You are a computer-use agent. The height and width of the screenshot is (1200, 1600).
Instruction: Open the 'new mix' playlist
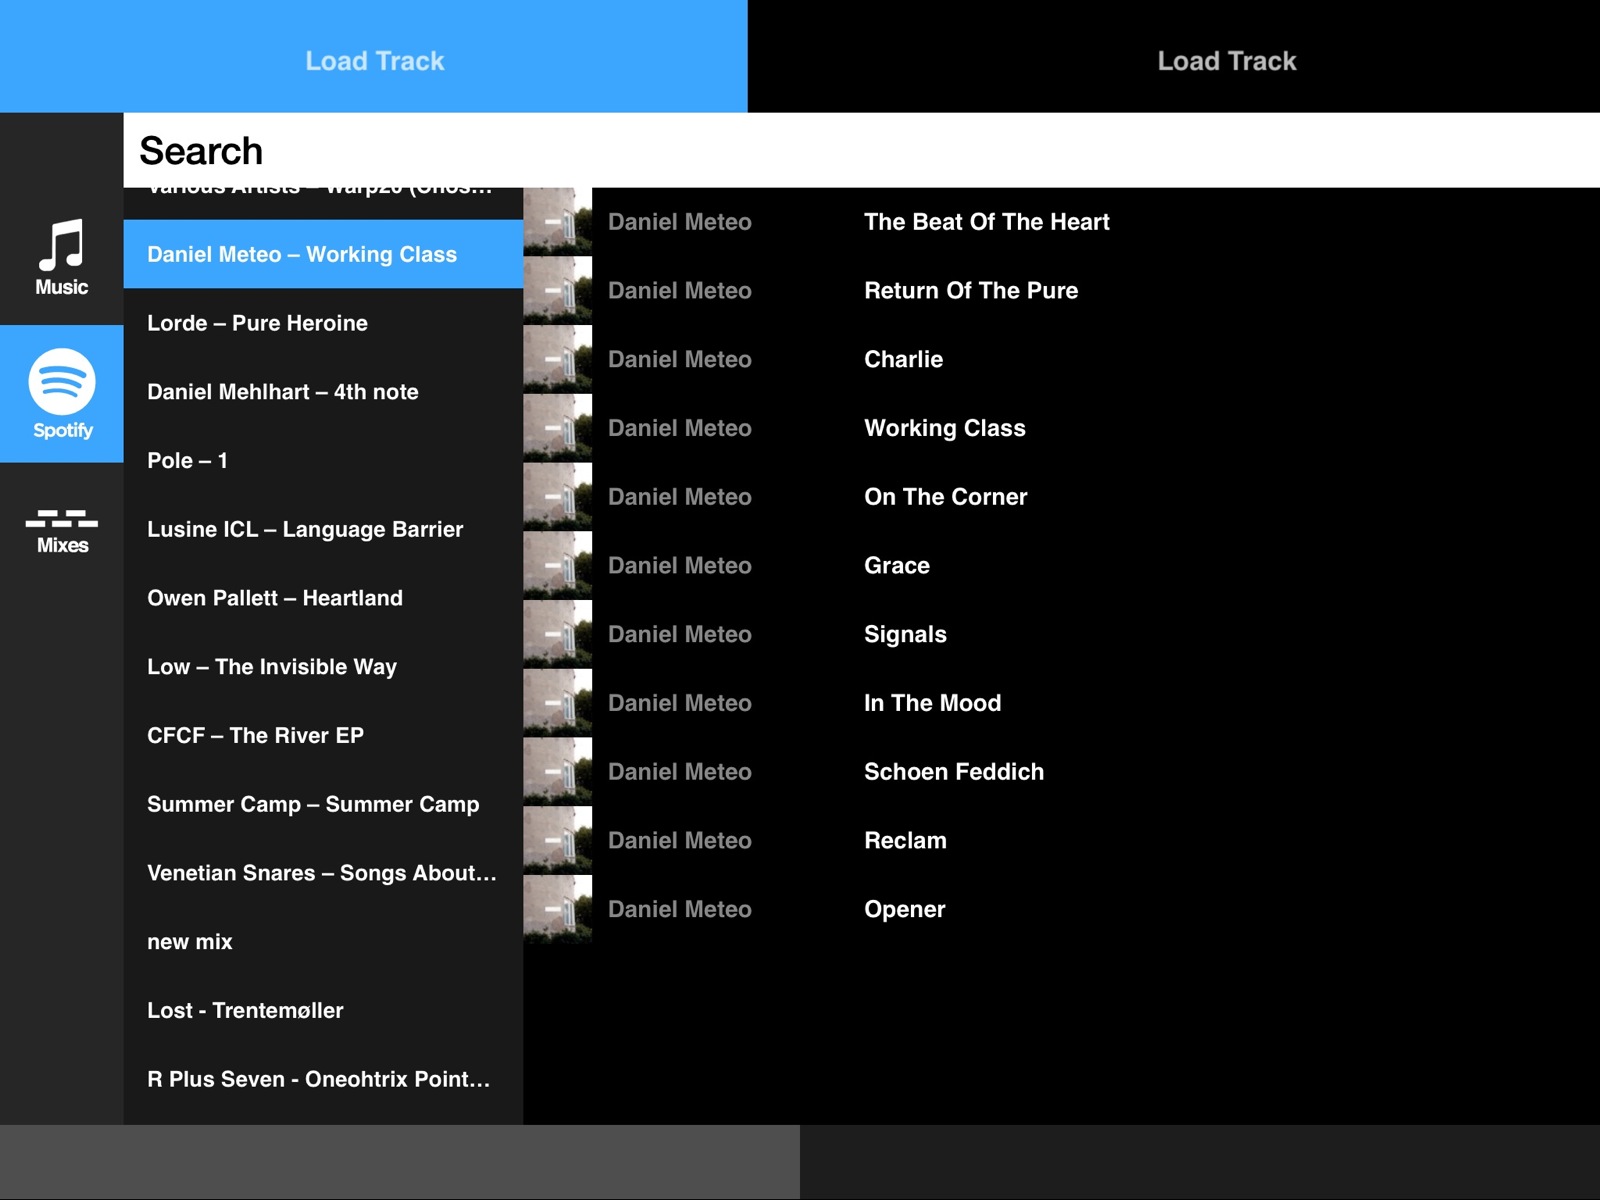click(322, 942)
